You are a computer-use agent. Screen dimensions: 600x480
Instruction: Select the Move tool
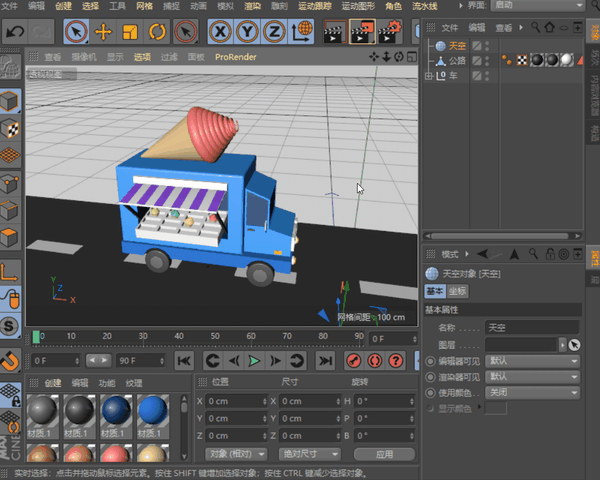(x=102, y=32)
